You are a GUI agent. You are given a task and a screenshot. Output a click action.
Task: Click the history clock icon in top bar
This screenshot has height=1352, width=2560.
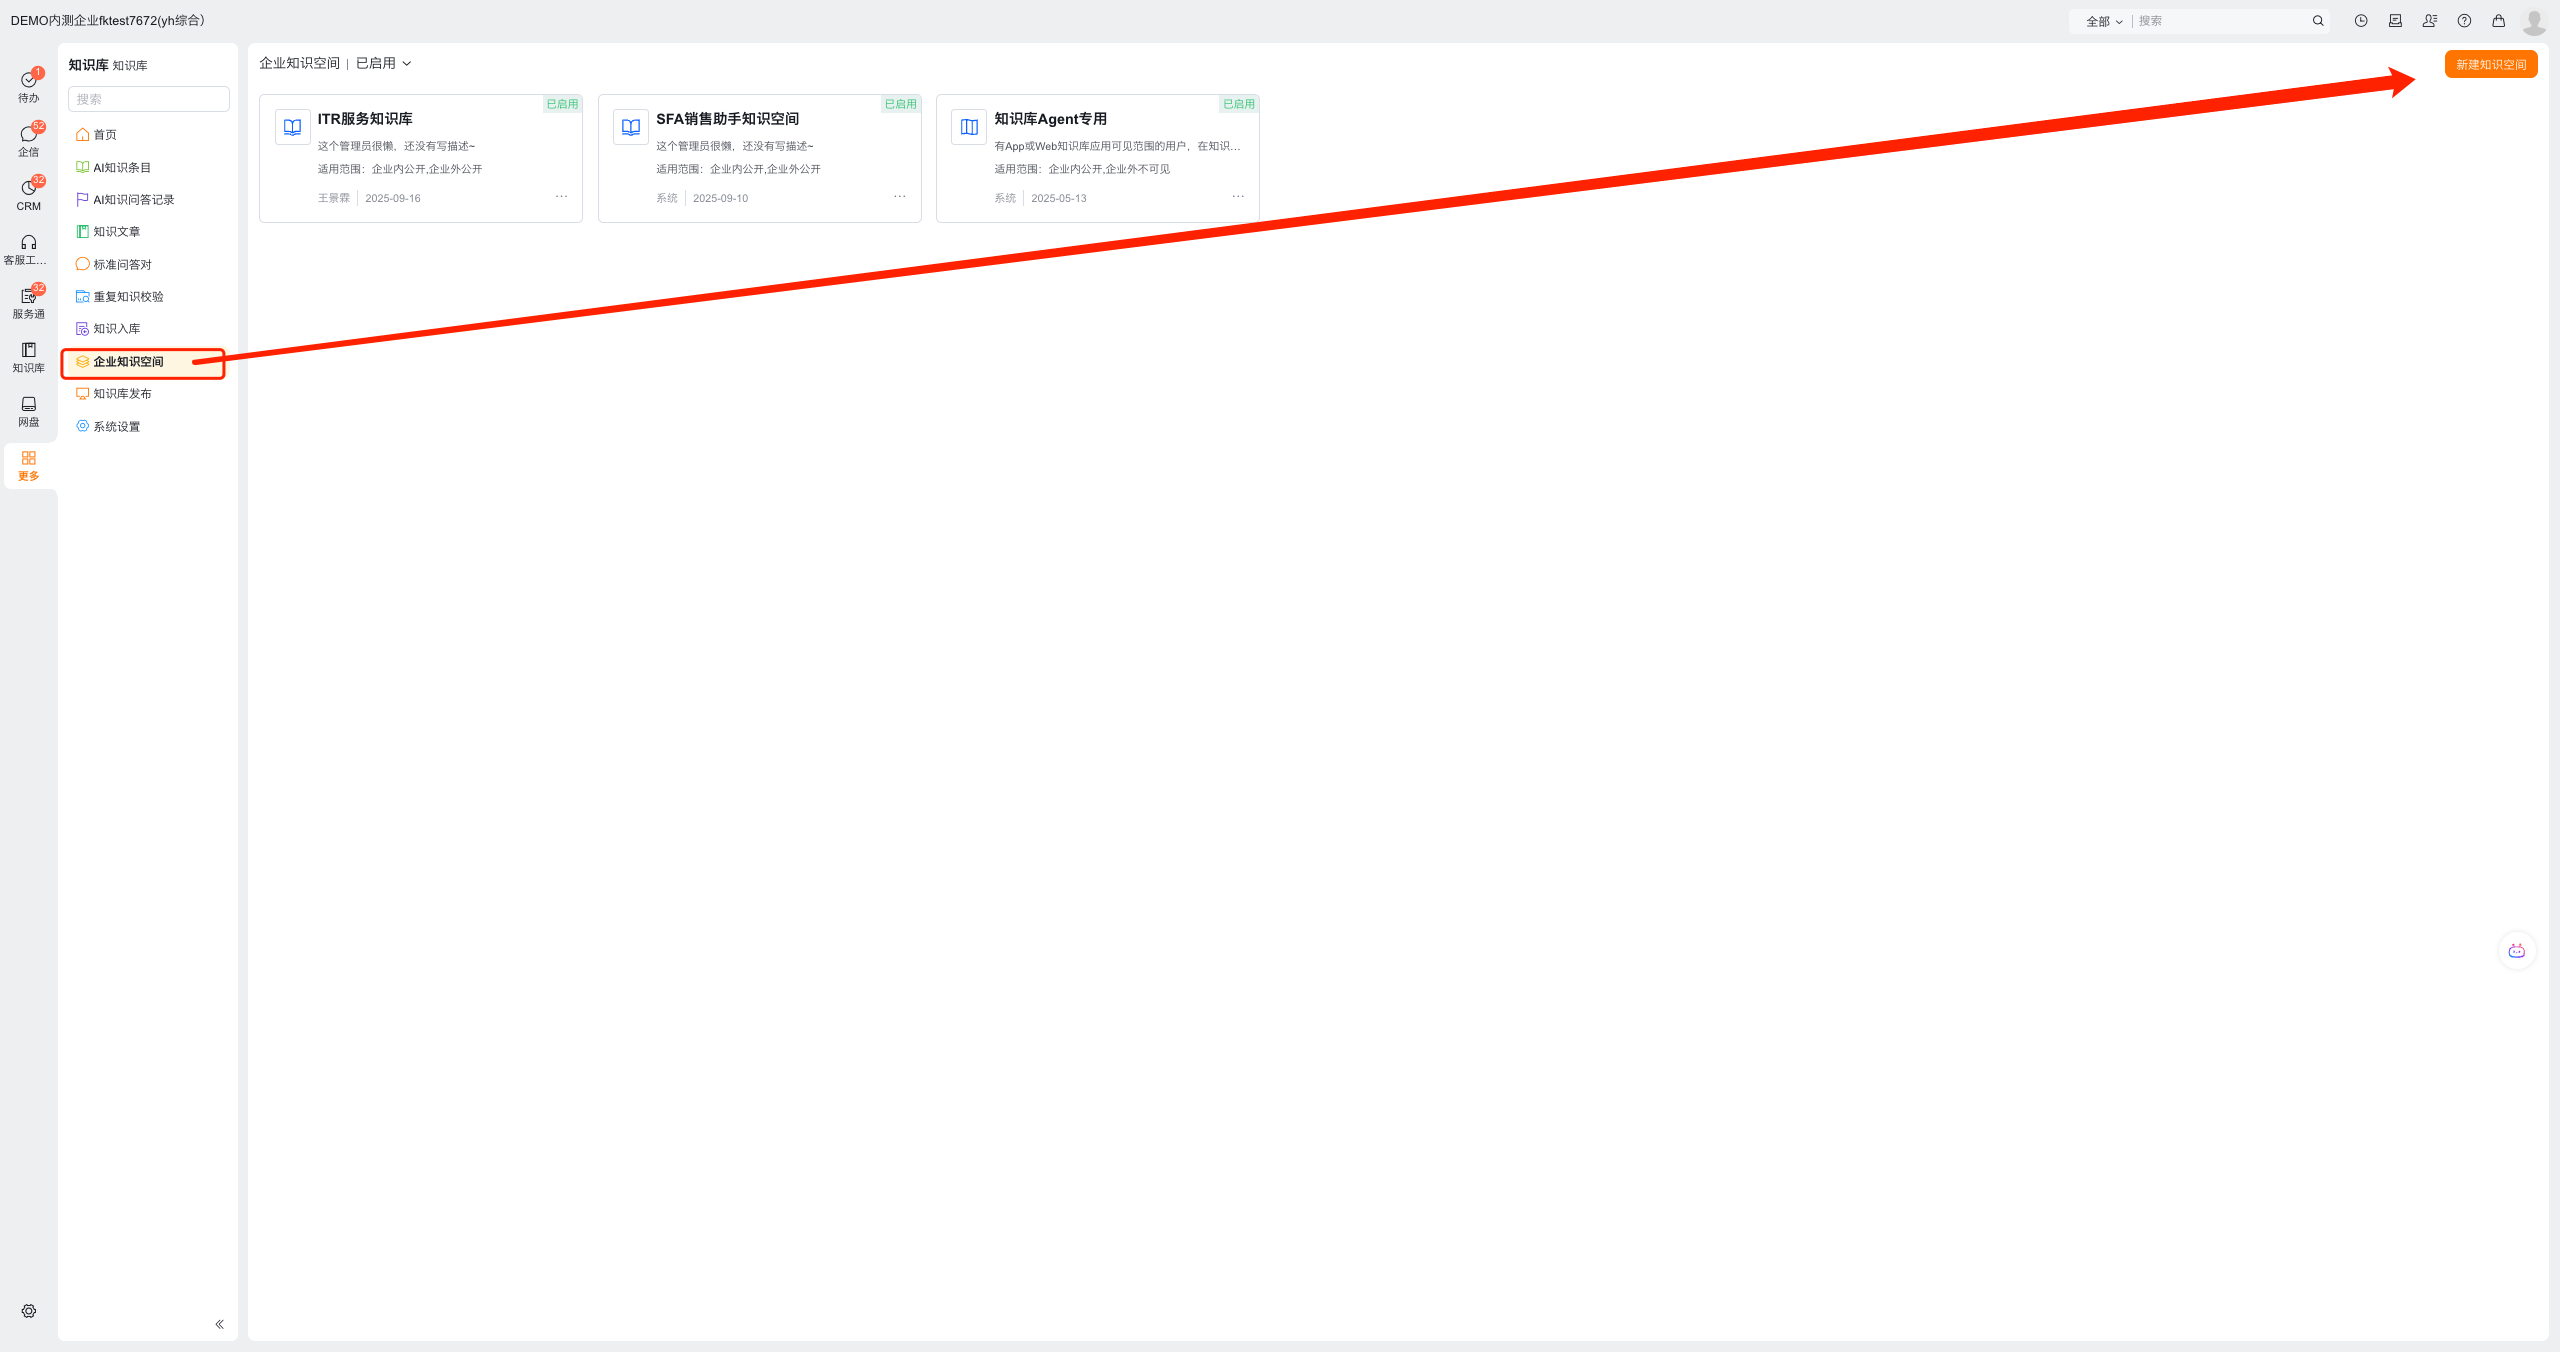pos(2360,21)
